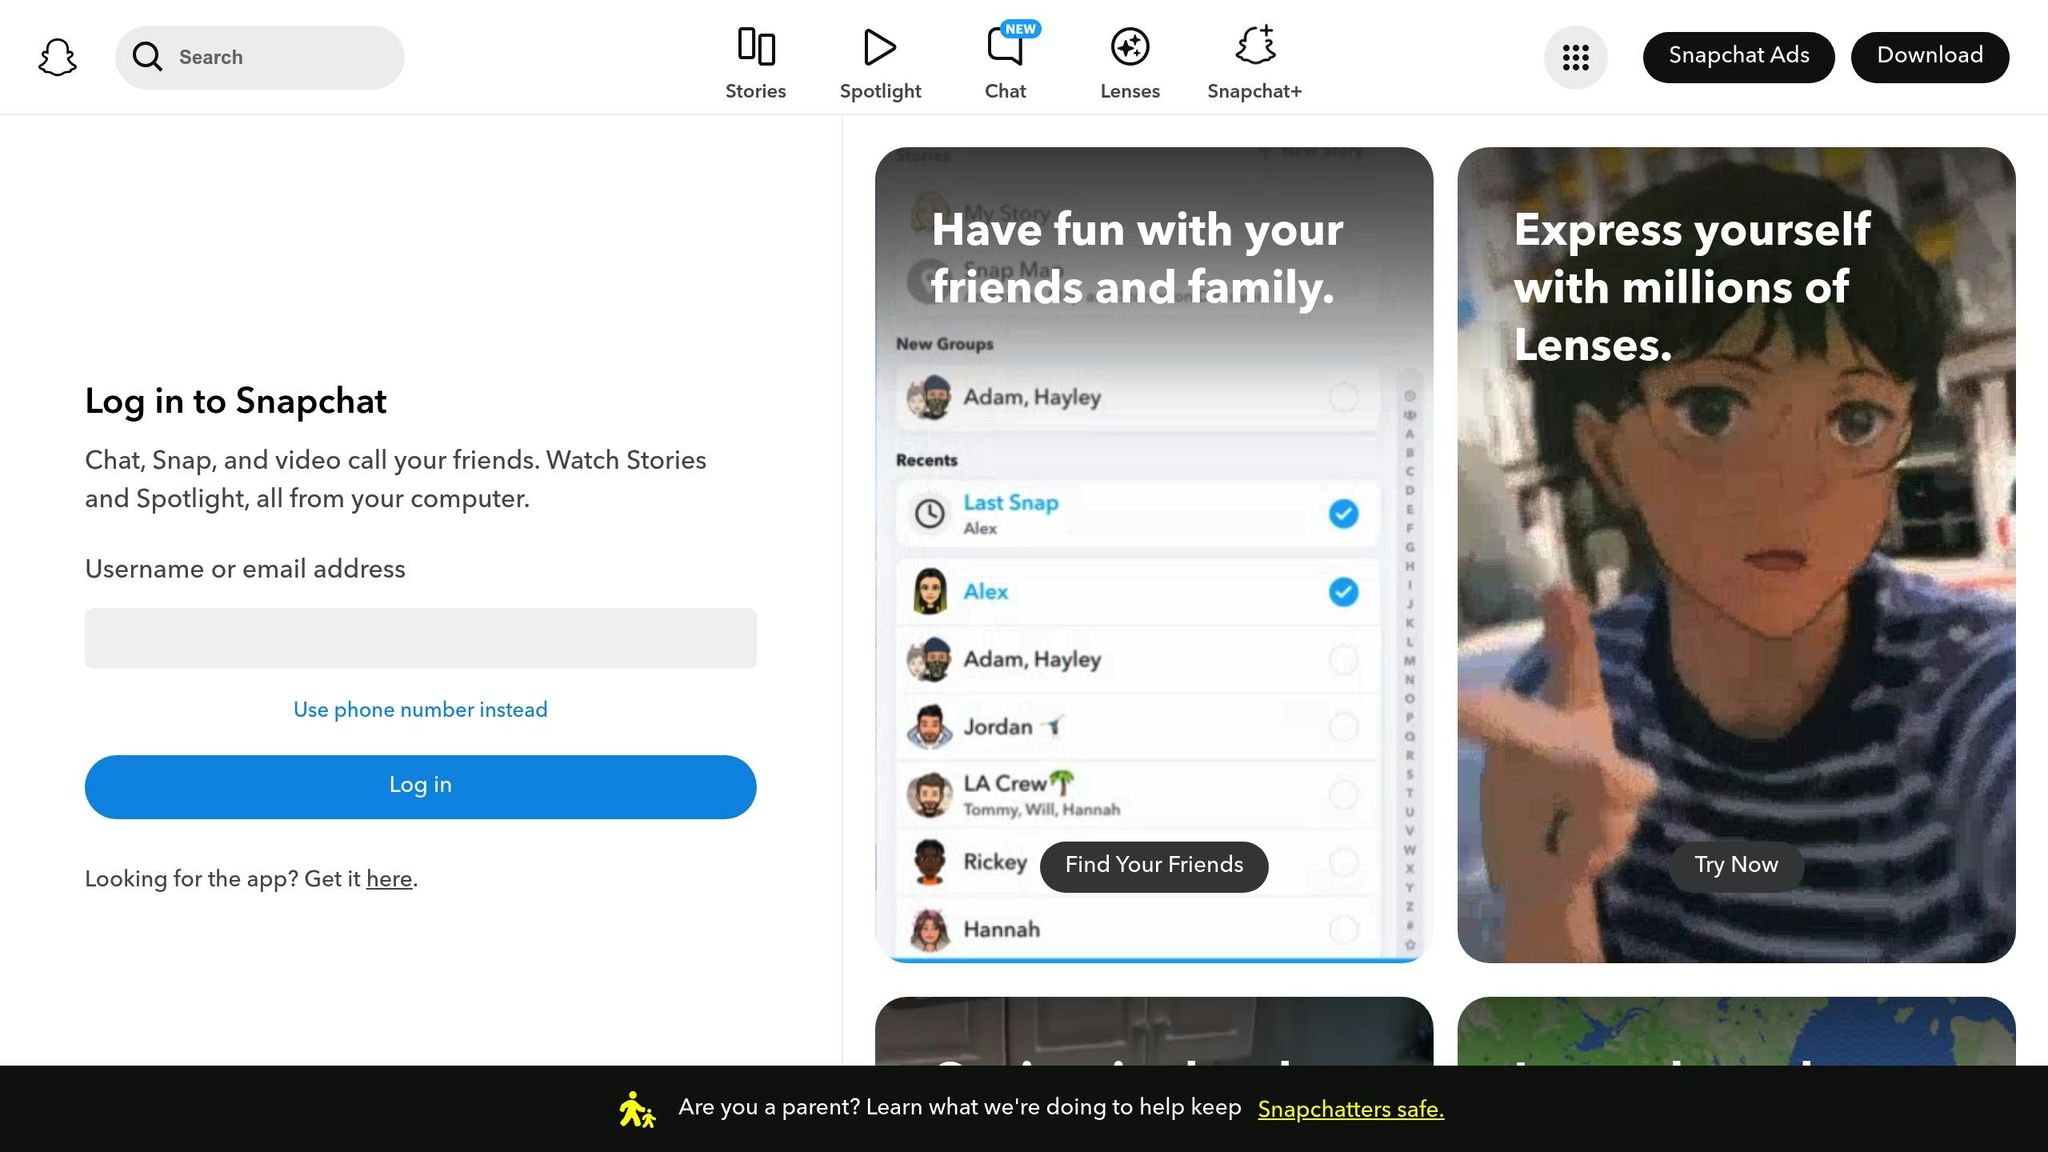Open the Stories tab
Viewport: 2048px width, 1152px height.
point(755,63)
